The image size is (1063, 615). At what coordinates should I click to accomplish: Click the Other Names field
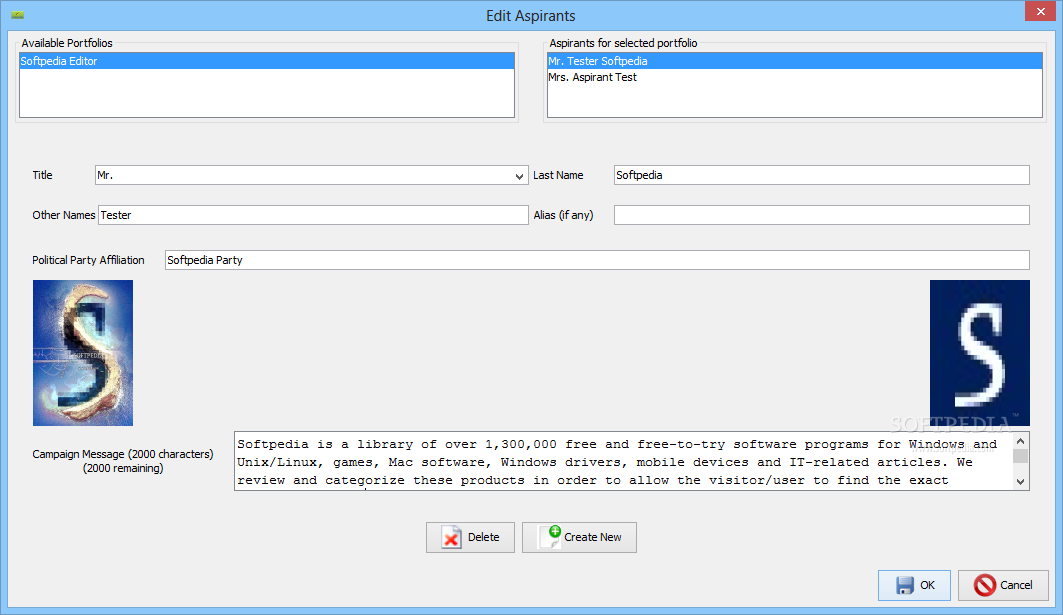[313, 215]
